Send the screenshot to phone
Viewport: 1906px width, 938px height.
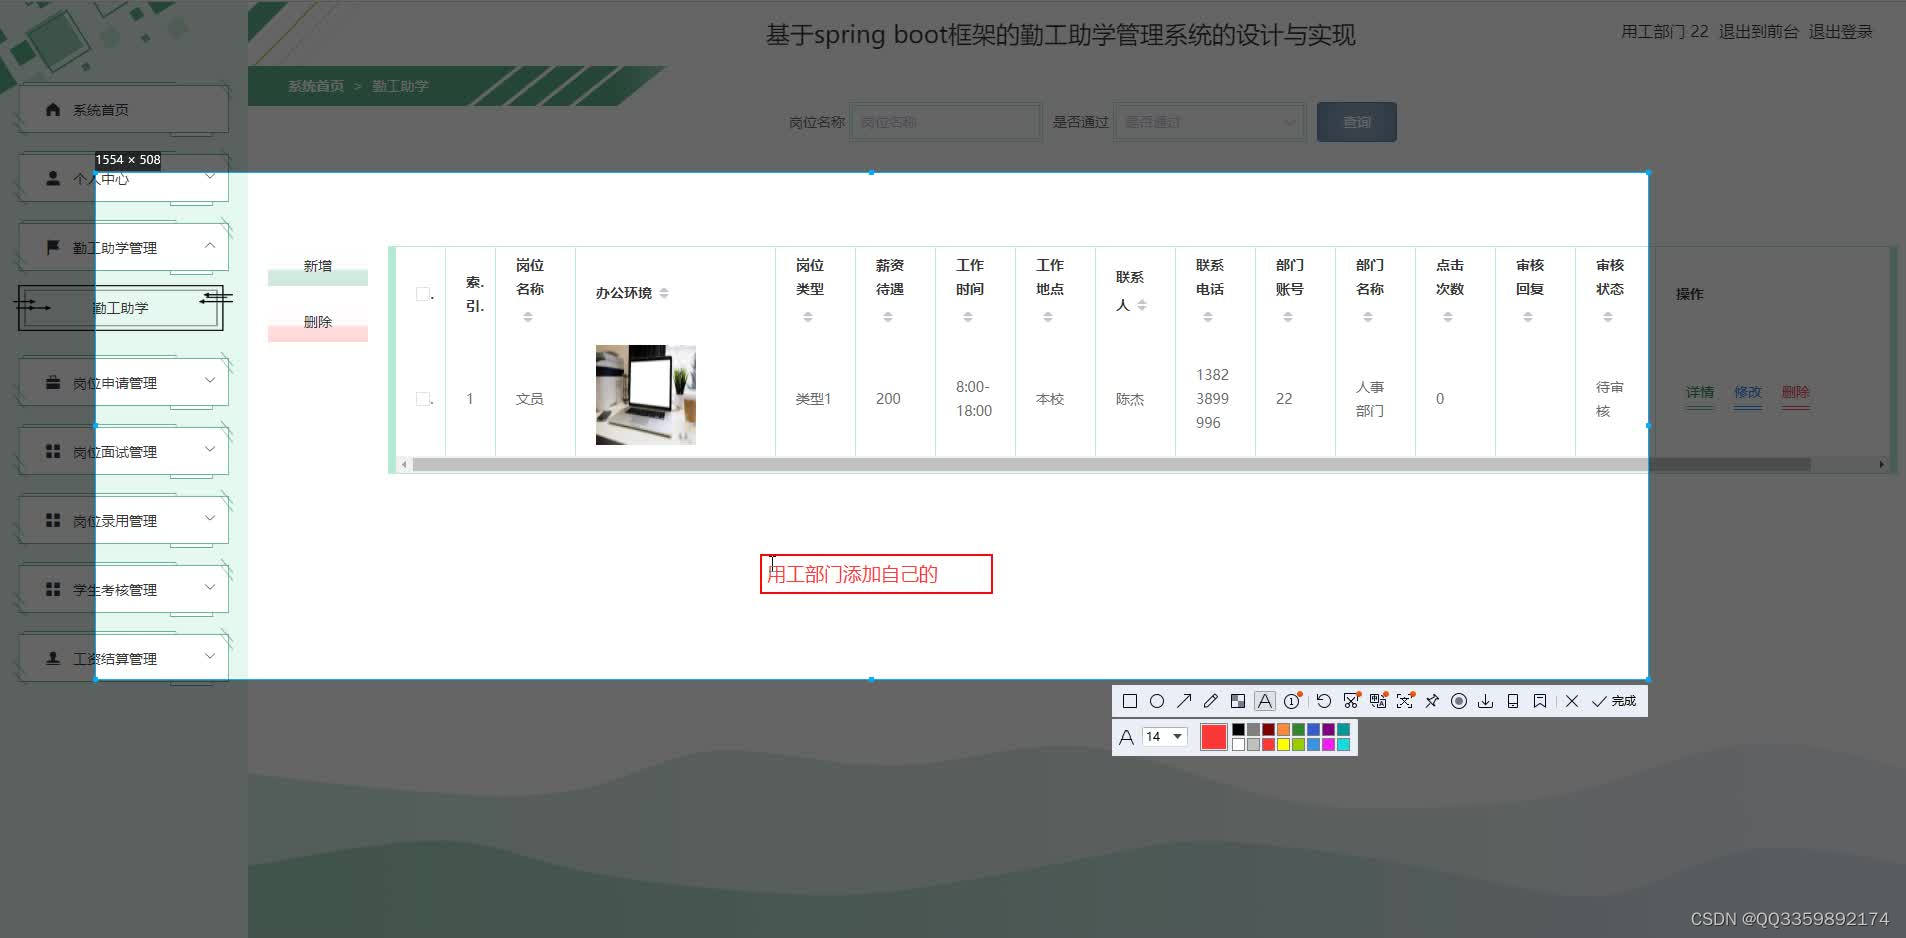(1513, 701)
